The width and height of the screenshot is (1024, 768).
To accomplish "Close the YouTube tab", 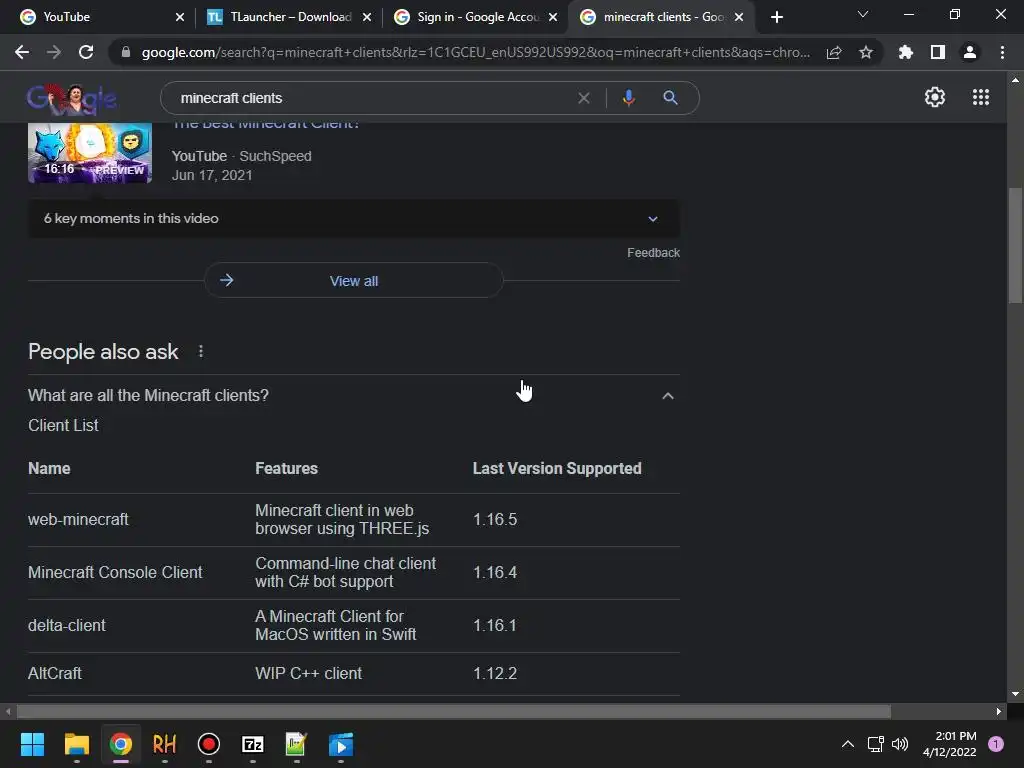I will (180, 17).
